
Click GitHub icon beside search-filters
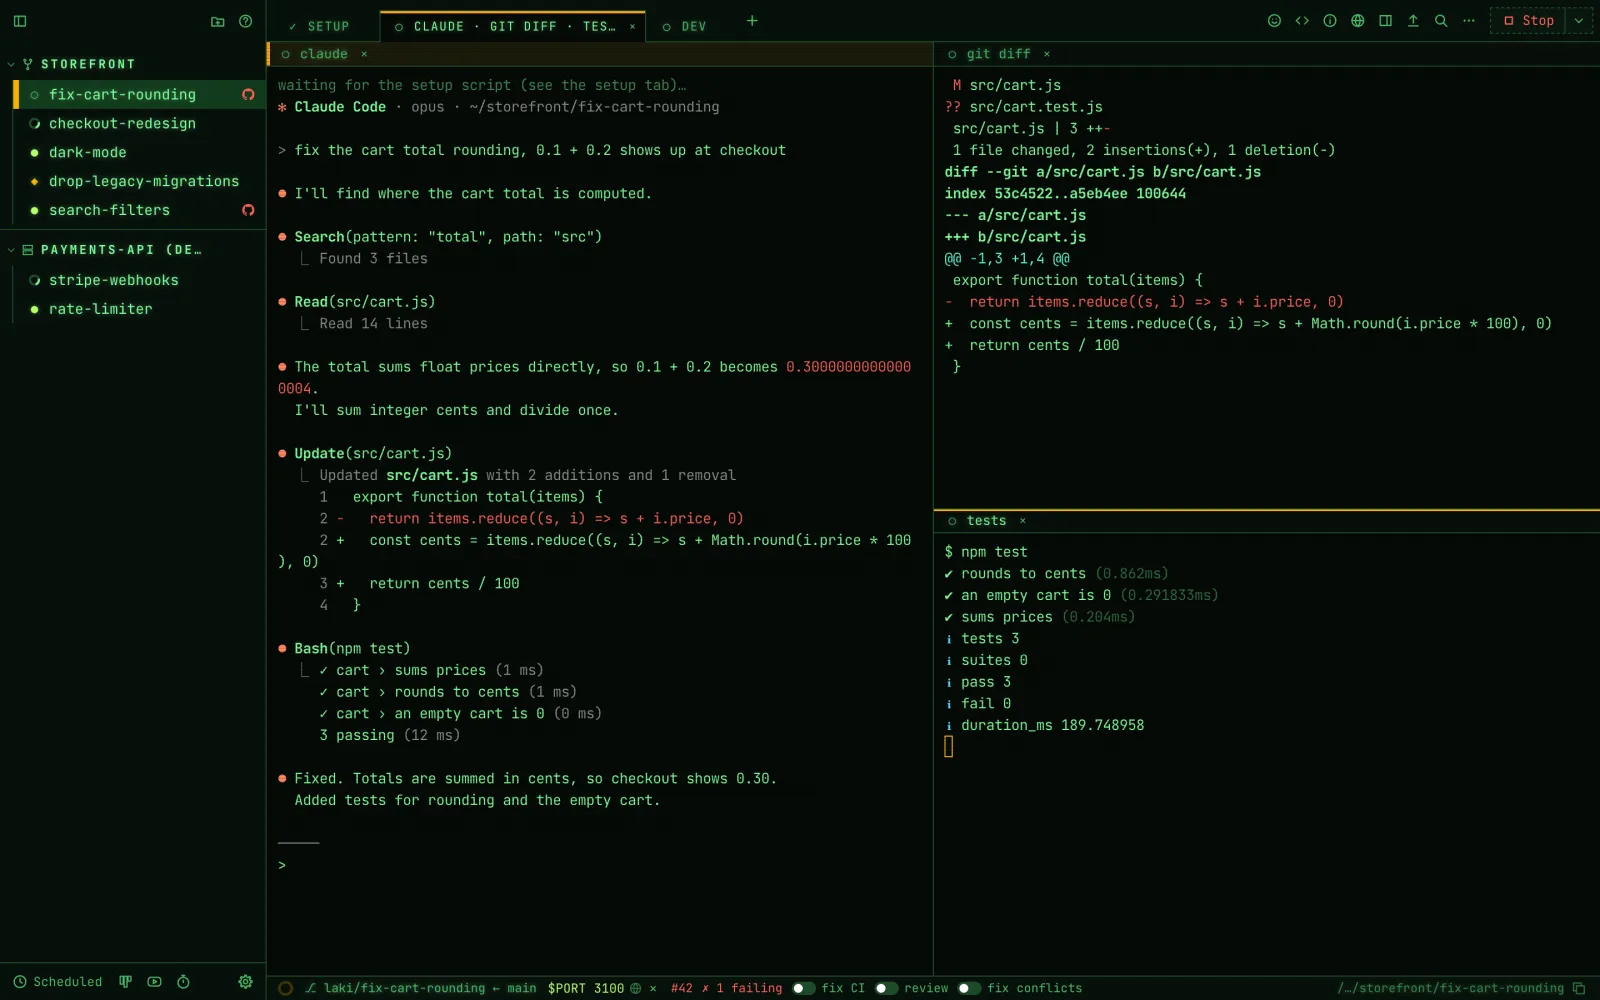click(248, 210)
